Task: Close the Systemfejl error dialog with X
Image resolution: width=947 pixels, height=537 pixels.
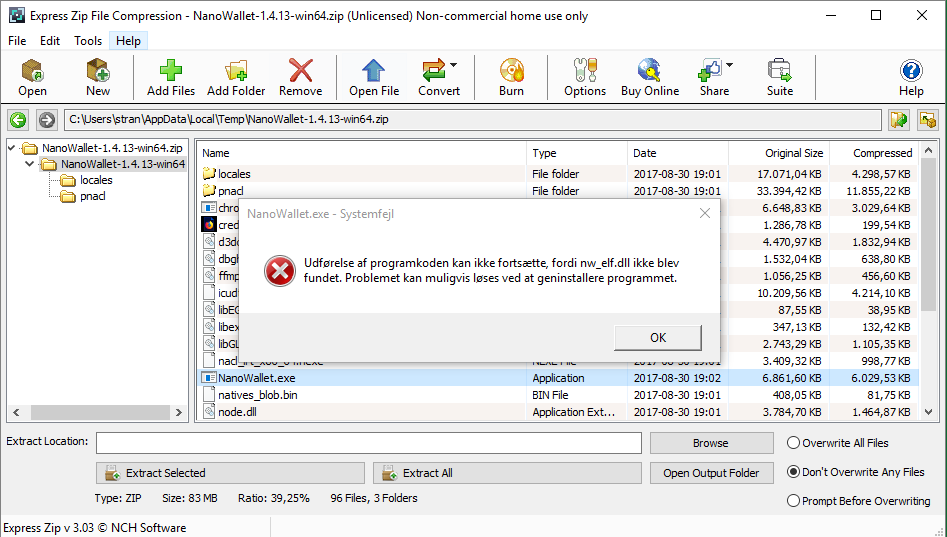Action: pos(705,213)
